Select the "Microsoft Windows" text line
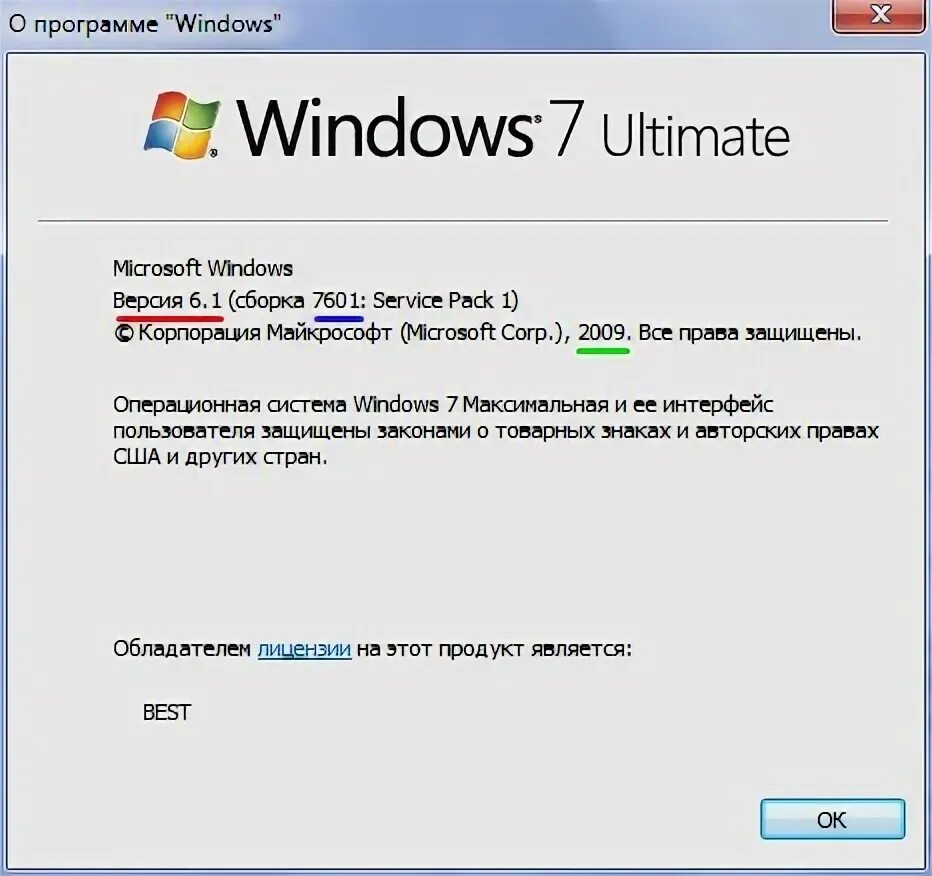The image size is (932, 876). point(203,269)
